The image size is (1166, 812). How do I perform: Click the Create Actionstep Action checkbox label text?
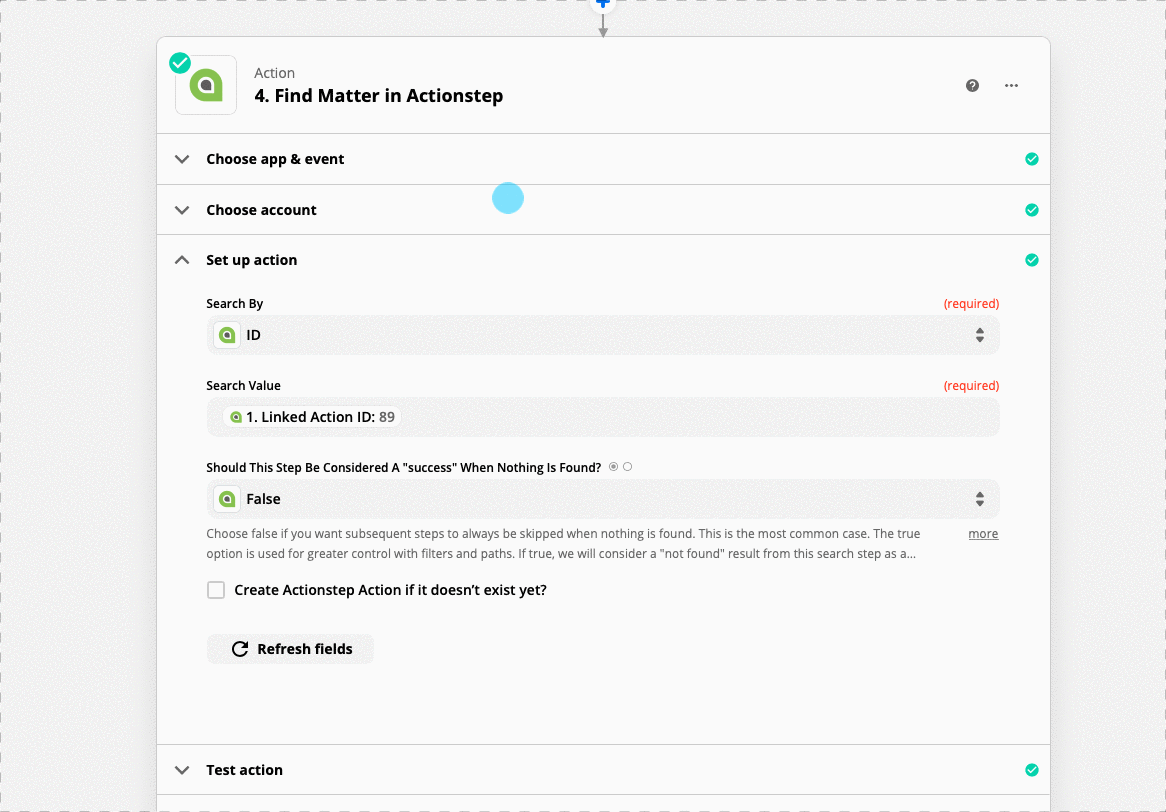point(390,590)
